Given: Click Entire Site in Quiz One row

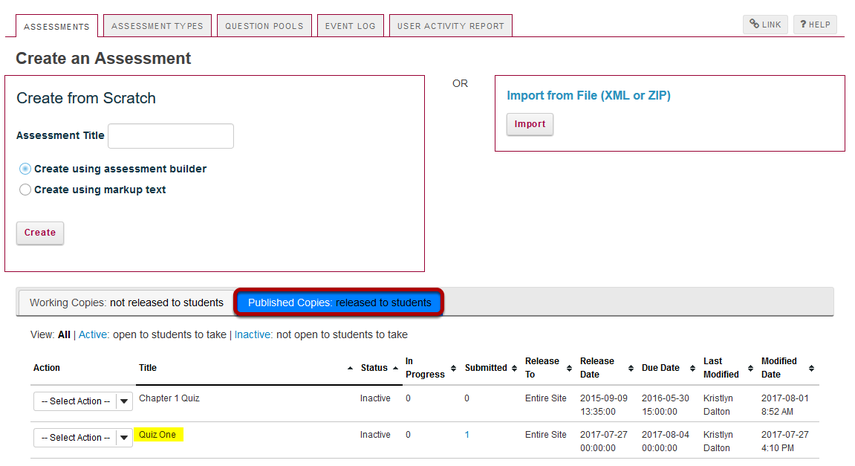Looking at the screenshot, I should pyautogui.click(x=546, y=435).
